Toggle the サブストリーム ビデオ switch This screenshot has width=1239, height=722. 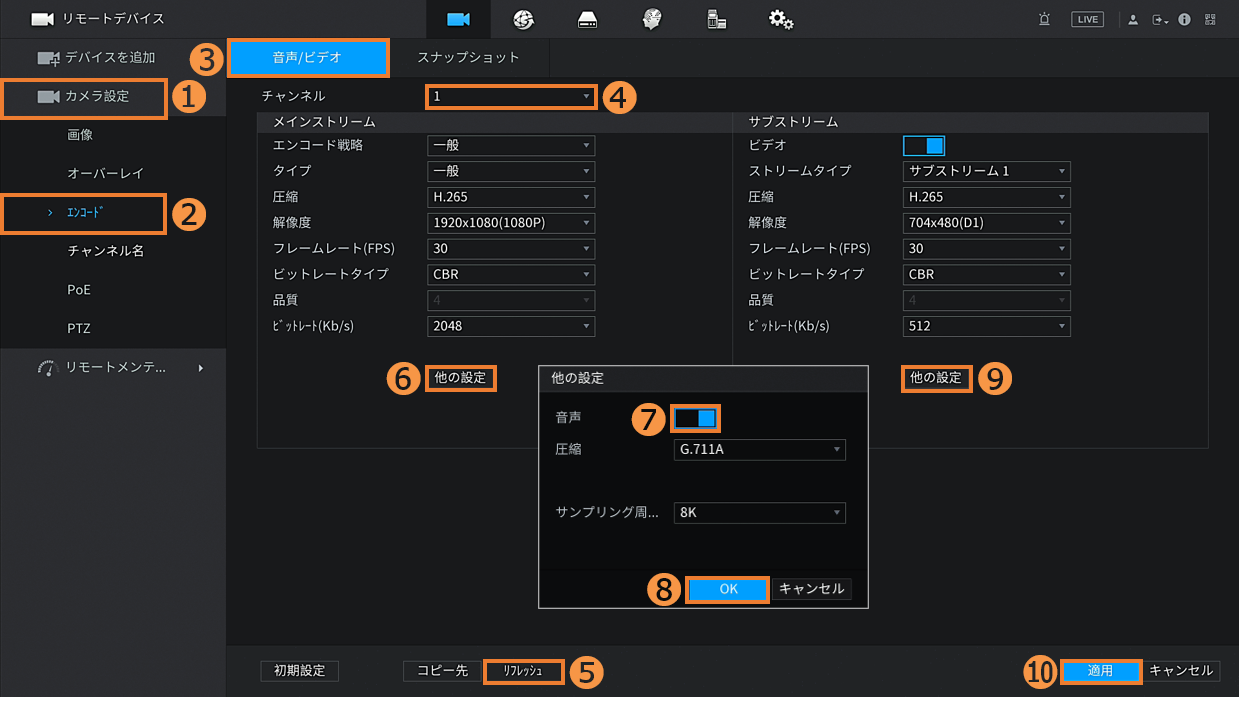(923, 145)
